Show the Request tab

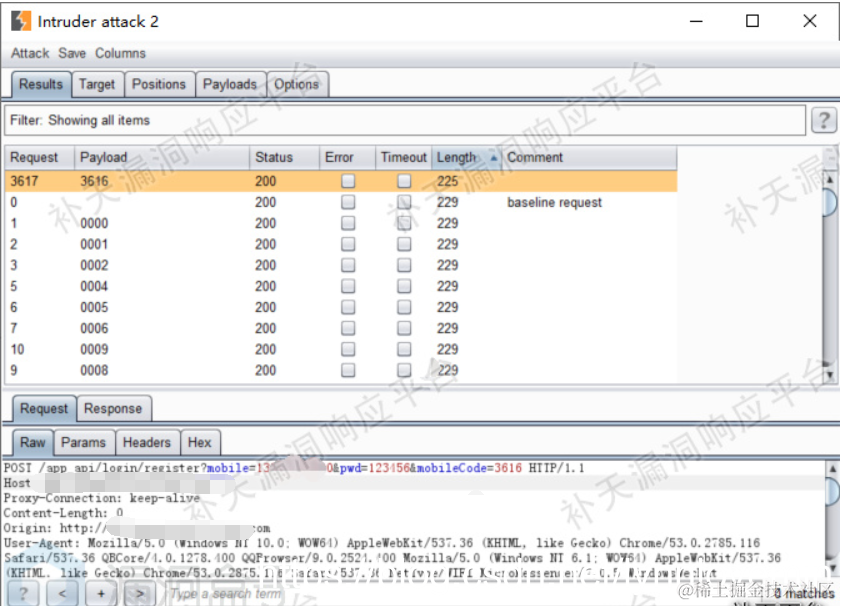(44, 409)
